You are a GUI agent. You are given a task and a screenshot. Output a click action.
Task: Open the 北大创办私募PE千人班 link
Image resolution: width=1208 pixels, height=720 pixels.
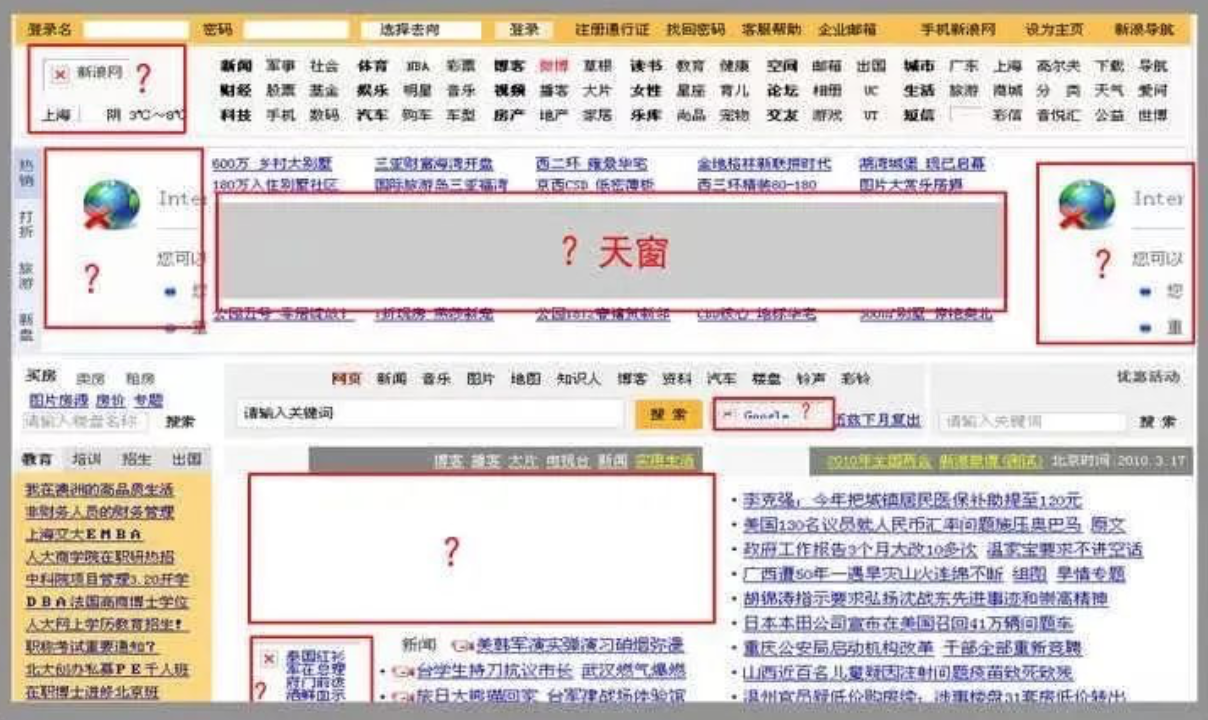(x=107, y=669)
